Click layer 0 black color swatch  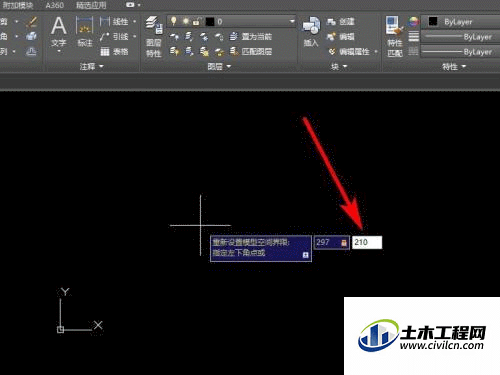210,22
